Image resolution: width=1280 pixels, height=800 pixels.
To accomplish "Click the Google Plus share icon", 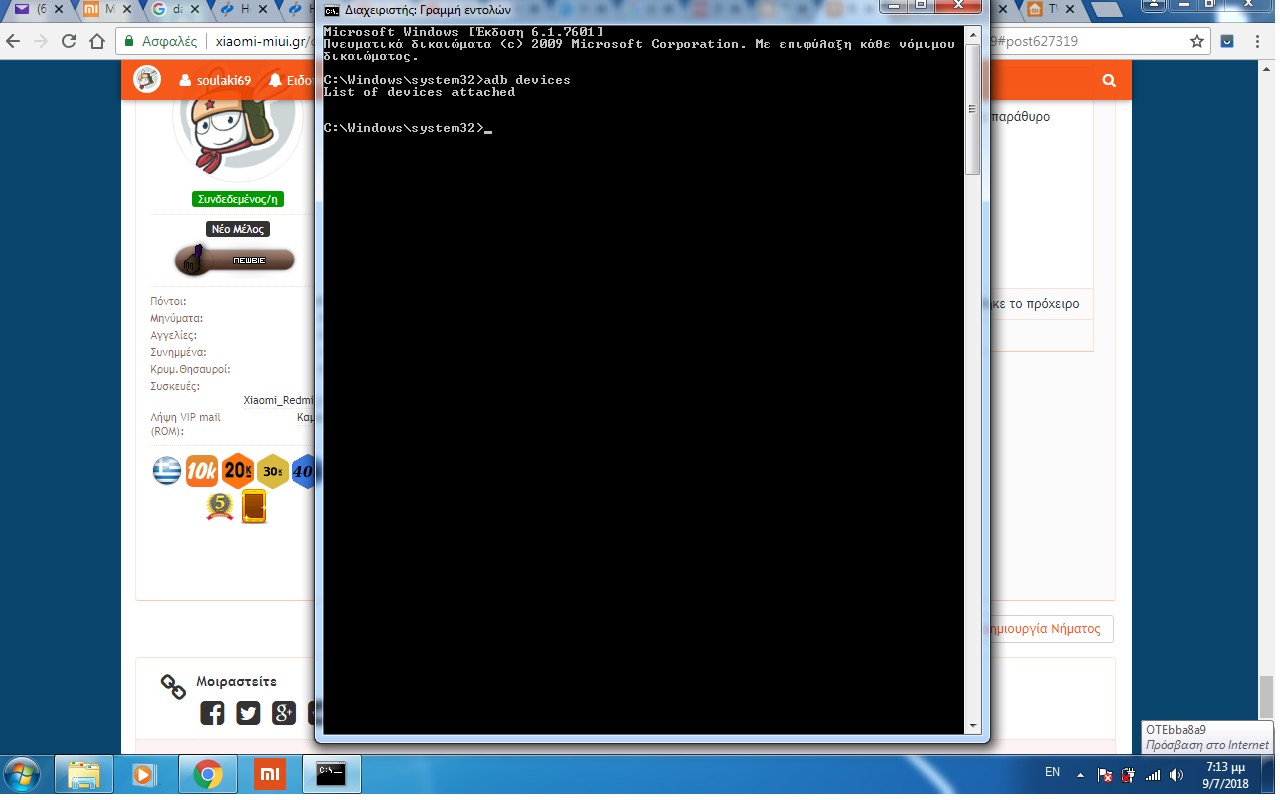I will [284, 713].
